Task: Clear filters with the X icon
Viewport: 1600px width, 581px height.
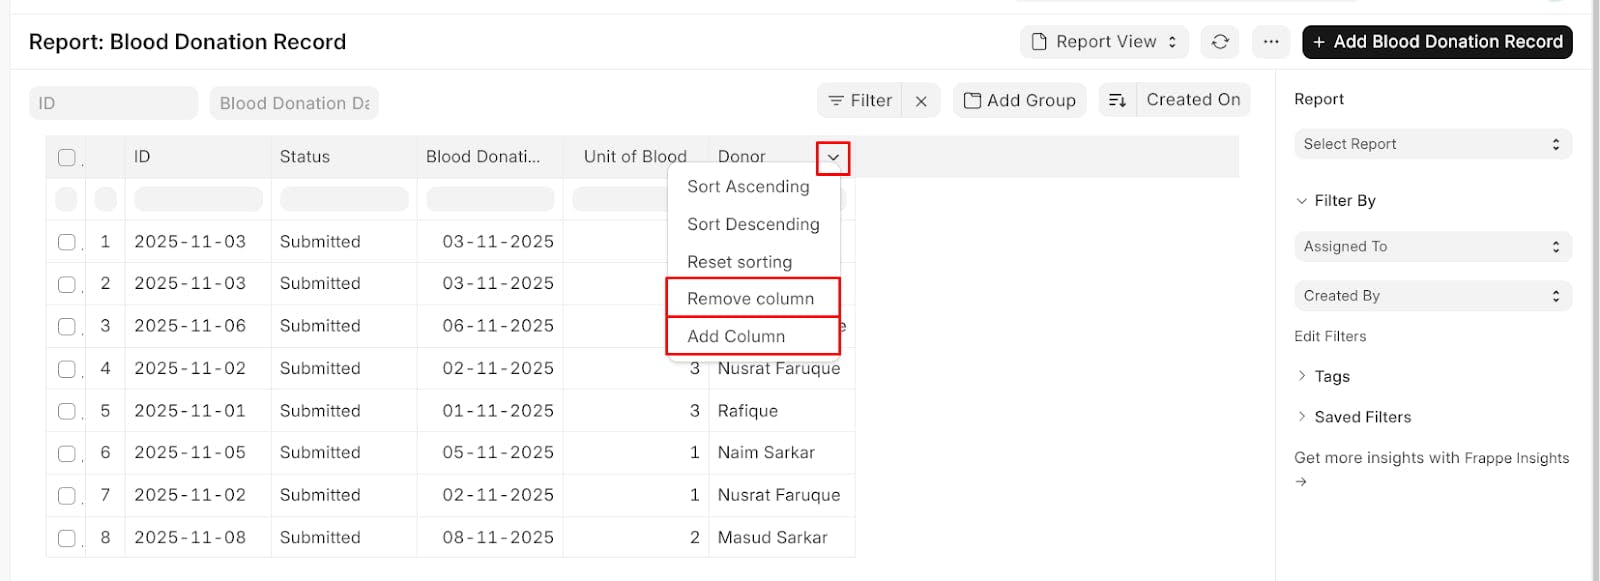Action: (921, 101)
